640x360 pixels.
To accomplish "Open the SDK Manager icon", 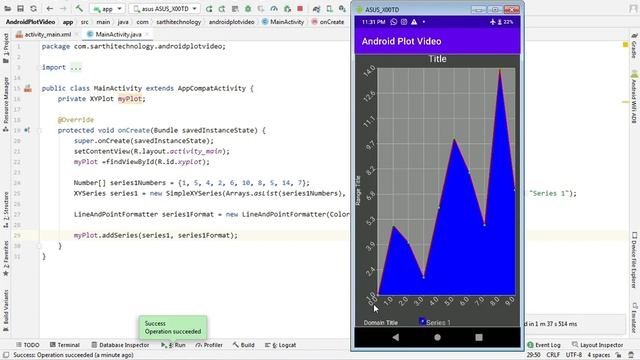I will tap(342, 9).
